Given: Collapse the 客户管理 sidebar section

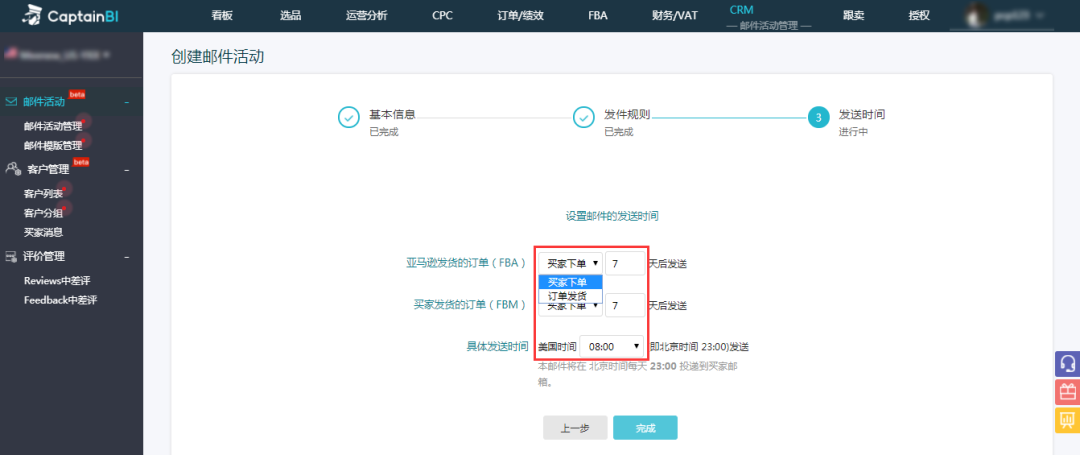Looking at the screenshot, I should point(127,169).
